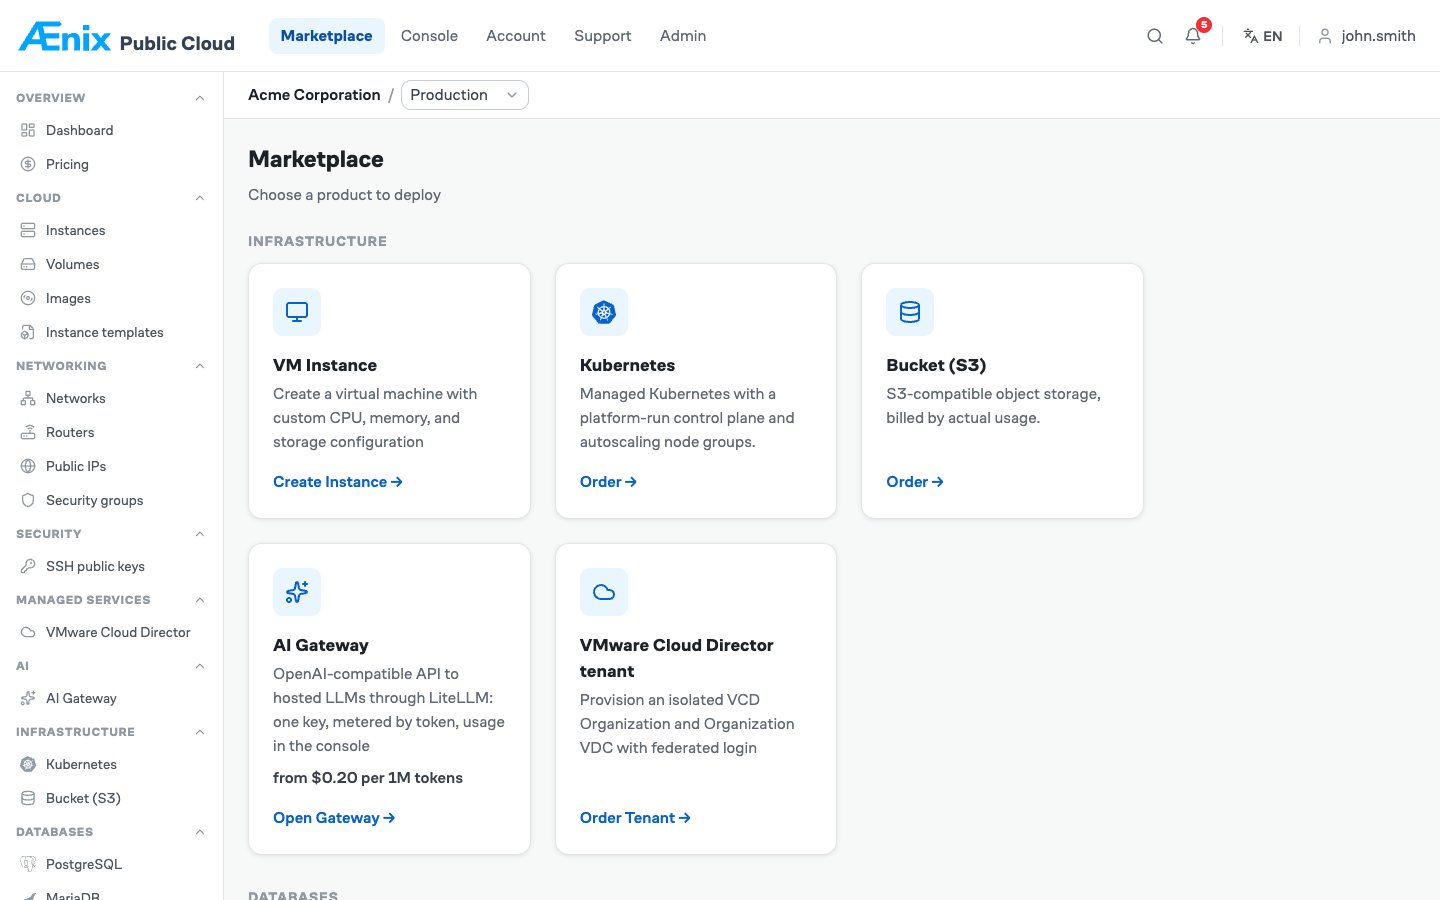This screenshot has width=1440, height=900.
Task: Click the Open Gateway link
Action: (x=334, y=818)
